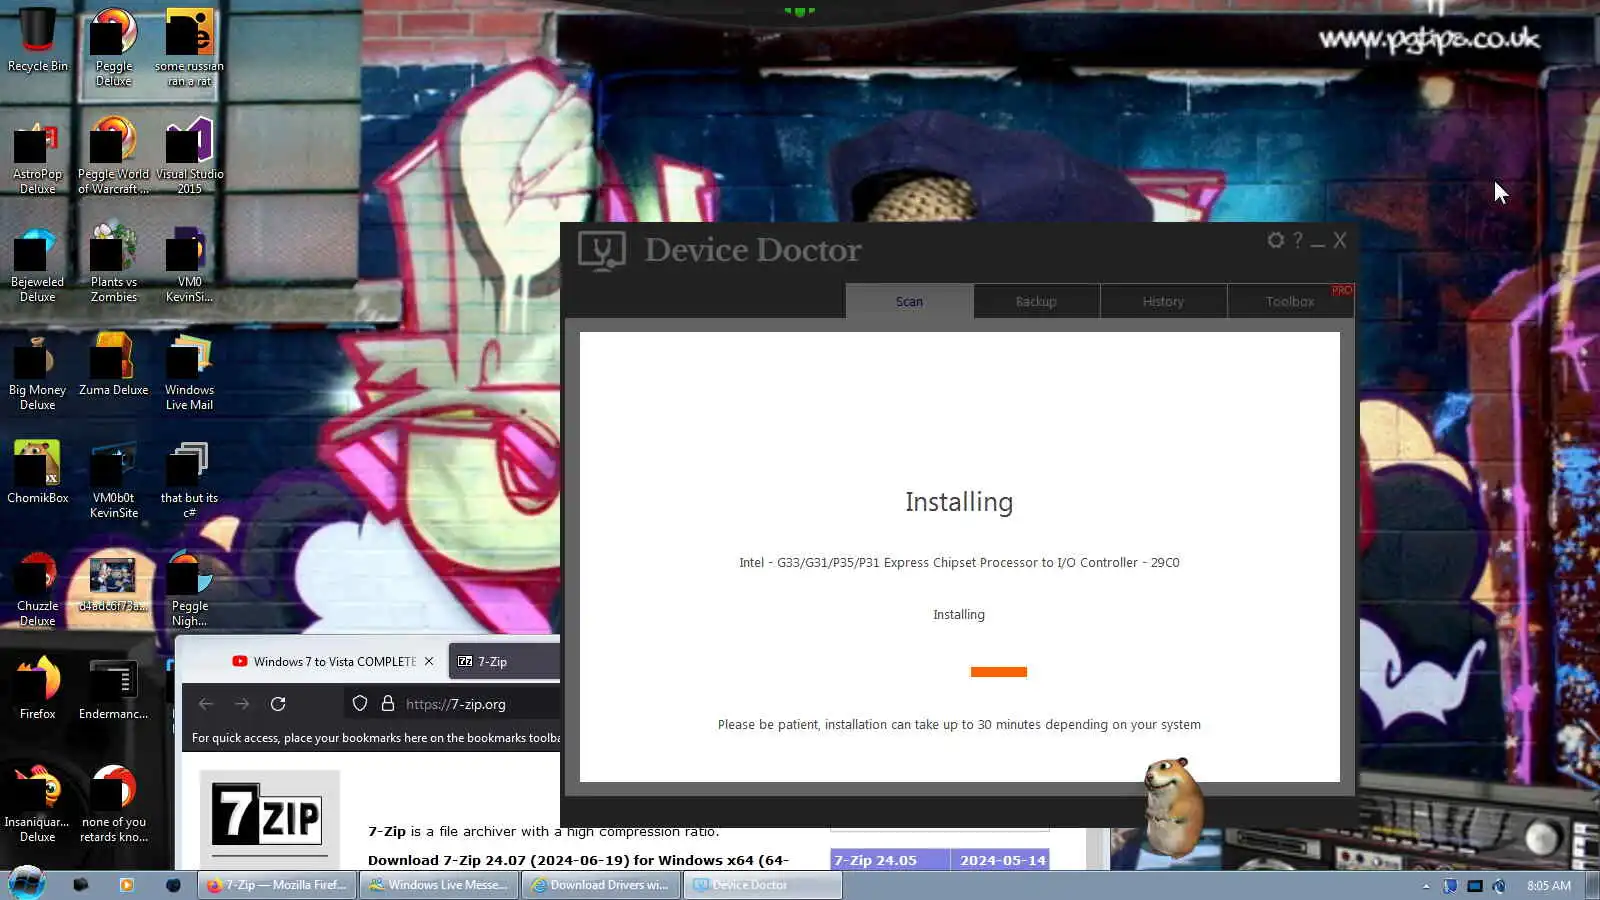1600x900 pixels.
Task: Switch to 7-Zip Mozilla Firefox taskbar button
Action: (278, 885)
